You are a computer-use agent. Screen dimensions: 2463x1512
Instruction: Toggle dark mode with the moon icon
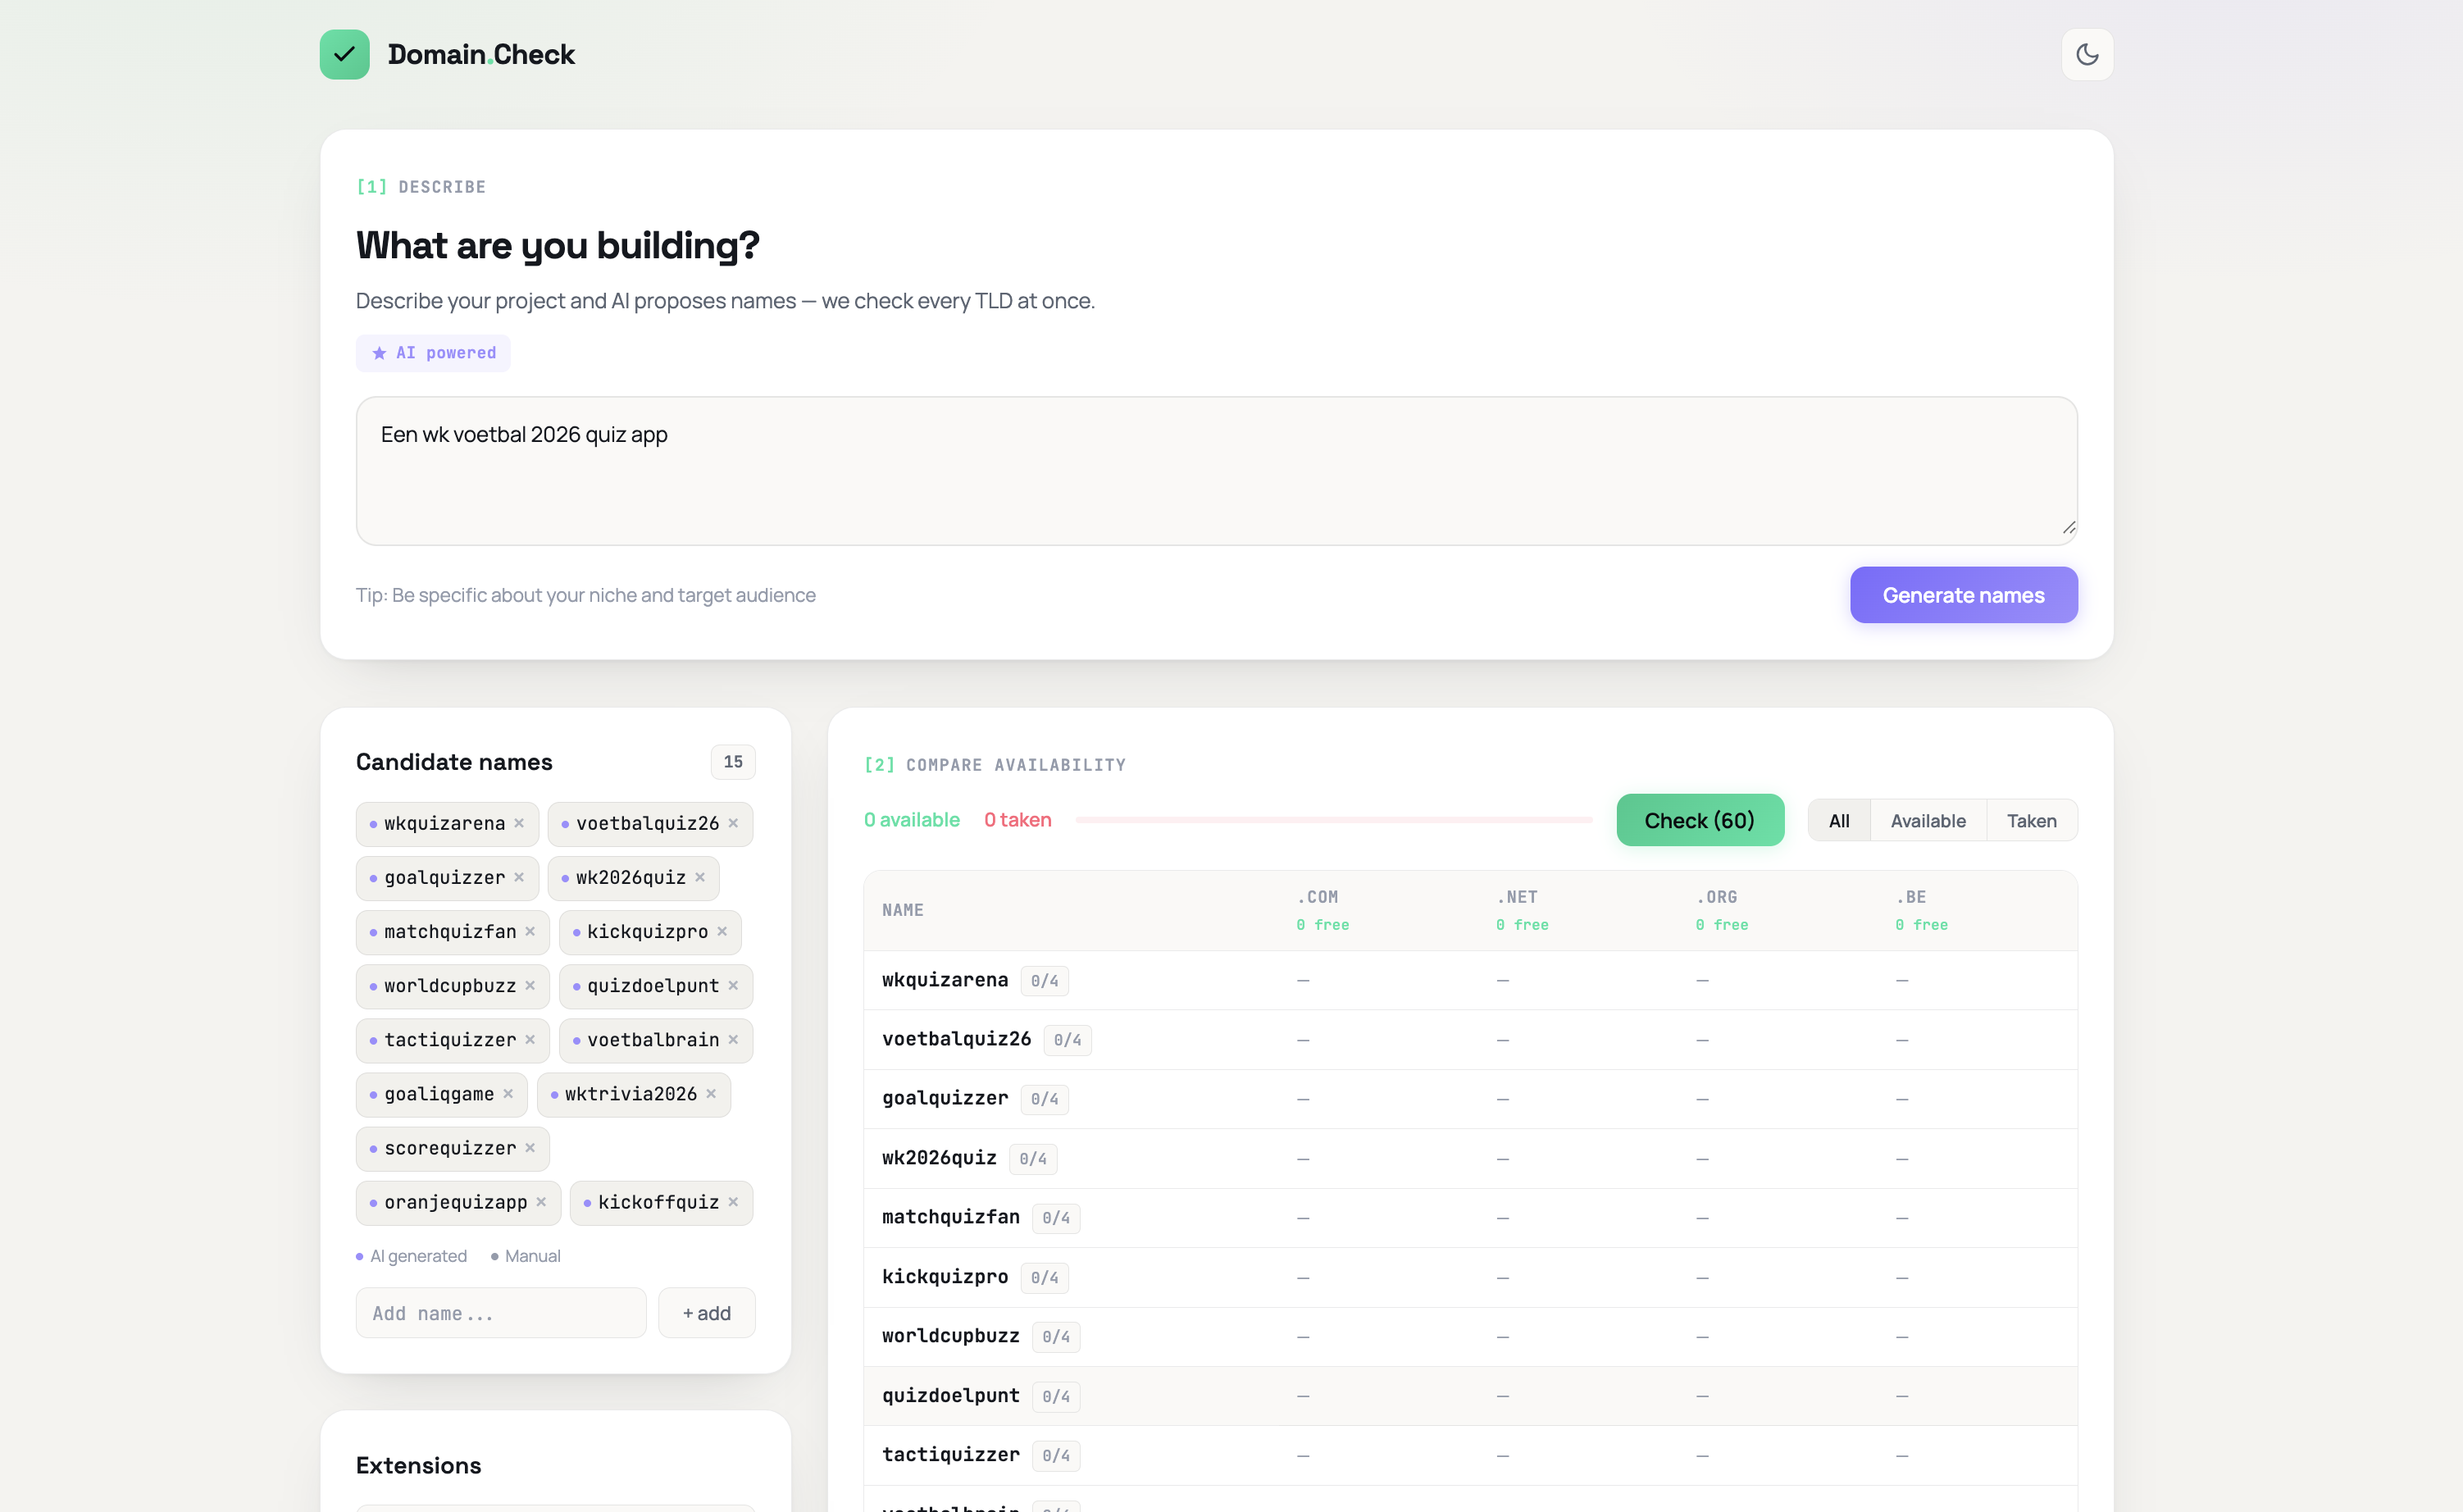tap(2087, 54)
